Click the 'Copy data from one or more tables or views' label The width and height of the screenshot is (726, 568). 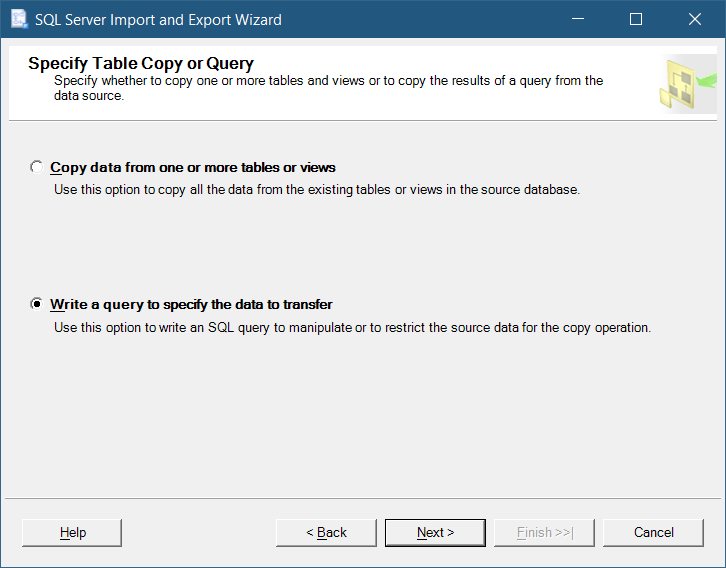[193, 167]
